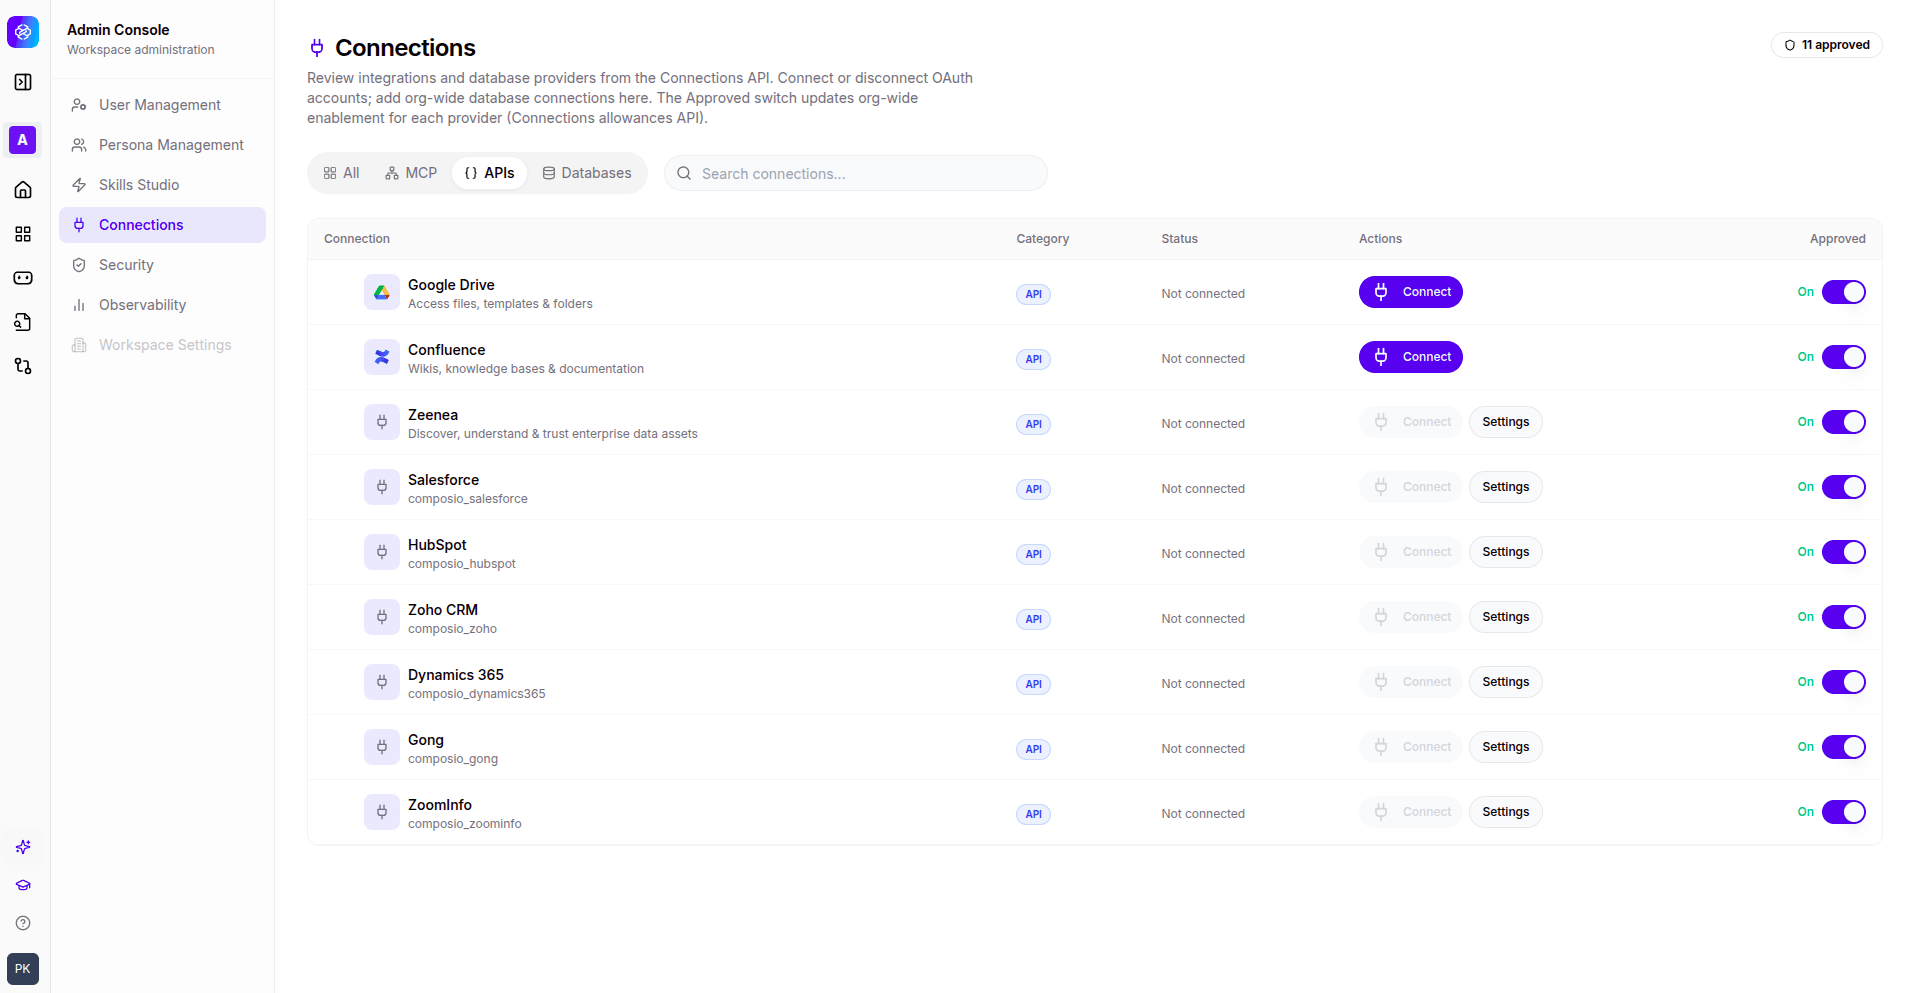Switch to the Databases tab
Image resolution: width=1910 pixels, height=993 pixels.
point(587,173)
